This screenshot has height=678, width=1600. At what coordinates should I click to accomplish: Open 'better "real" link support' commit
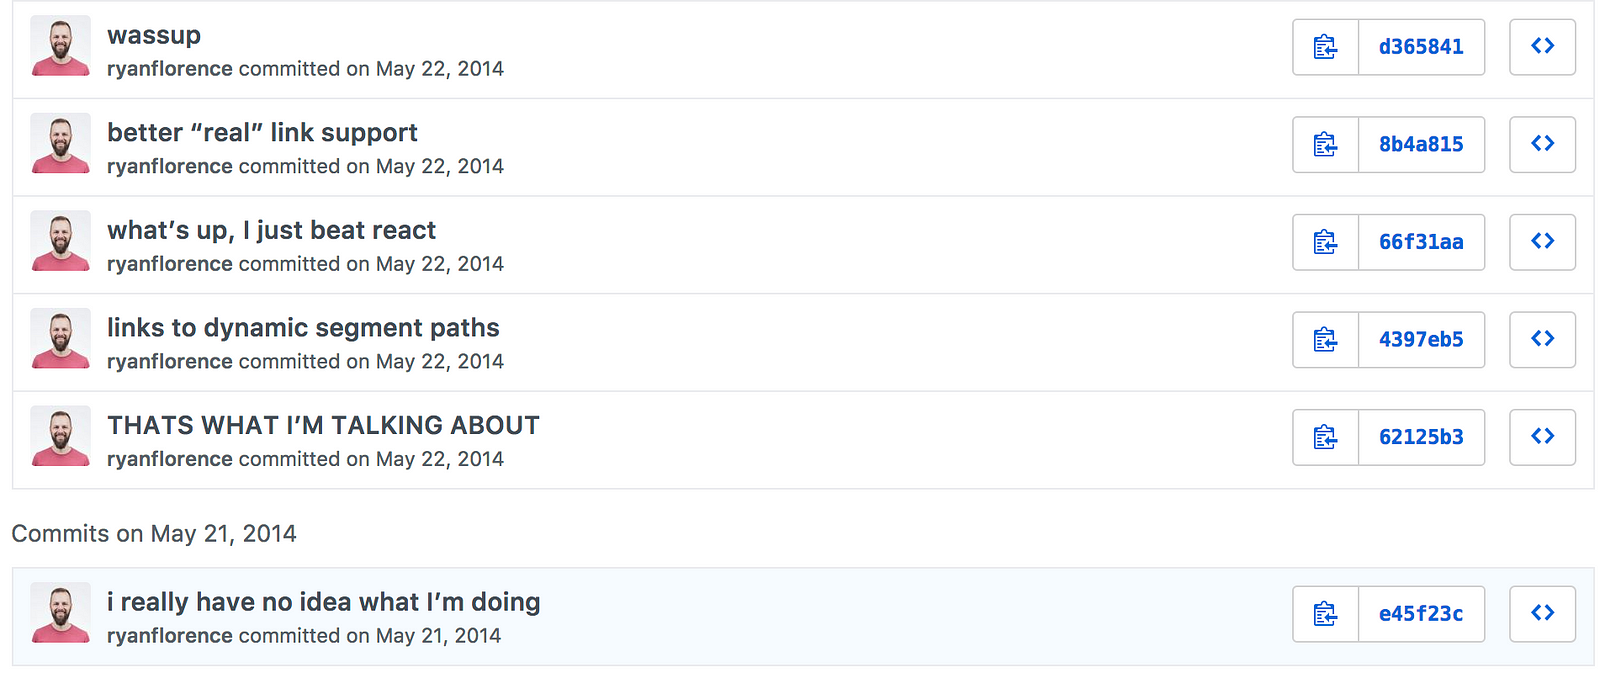click(x=262, y=132)
